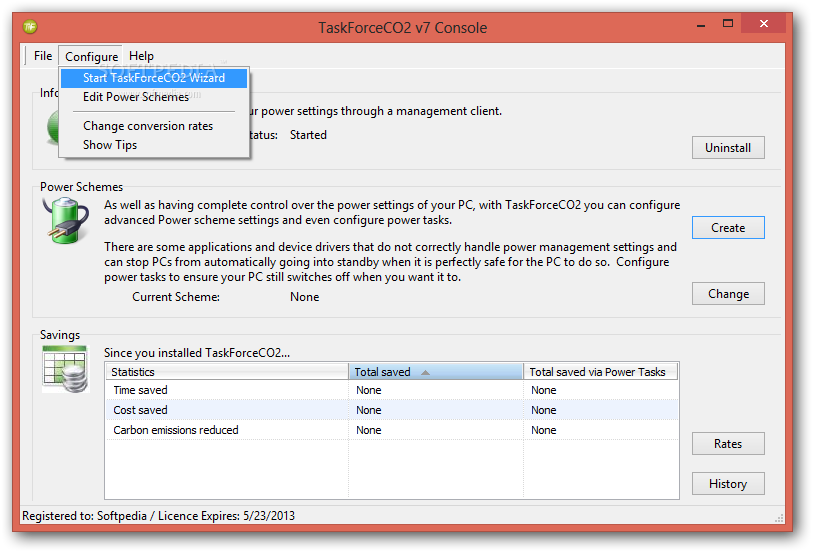Viewport: 813px width, 552px height.
Task: Close the Configure menu
Action: tap(91, 56)
